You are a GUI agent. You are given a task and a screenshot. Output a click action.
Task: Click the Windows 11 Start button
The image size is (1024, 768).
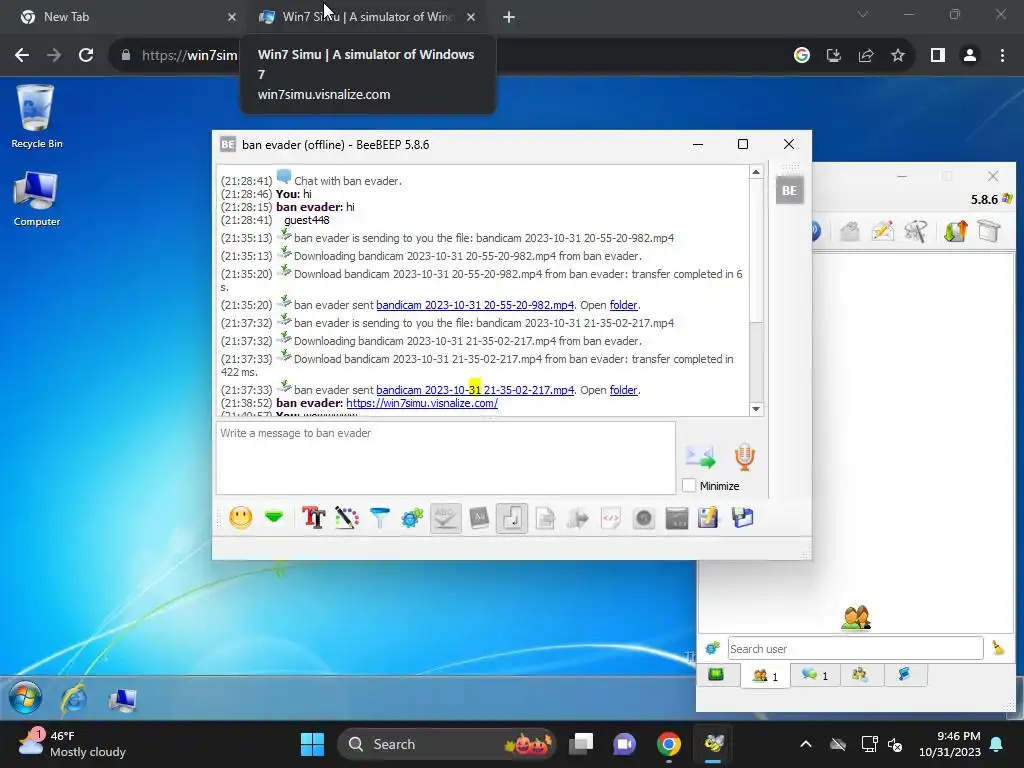point(312,744)
